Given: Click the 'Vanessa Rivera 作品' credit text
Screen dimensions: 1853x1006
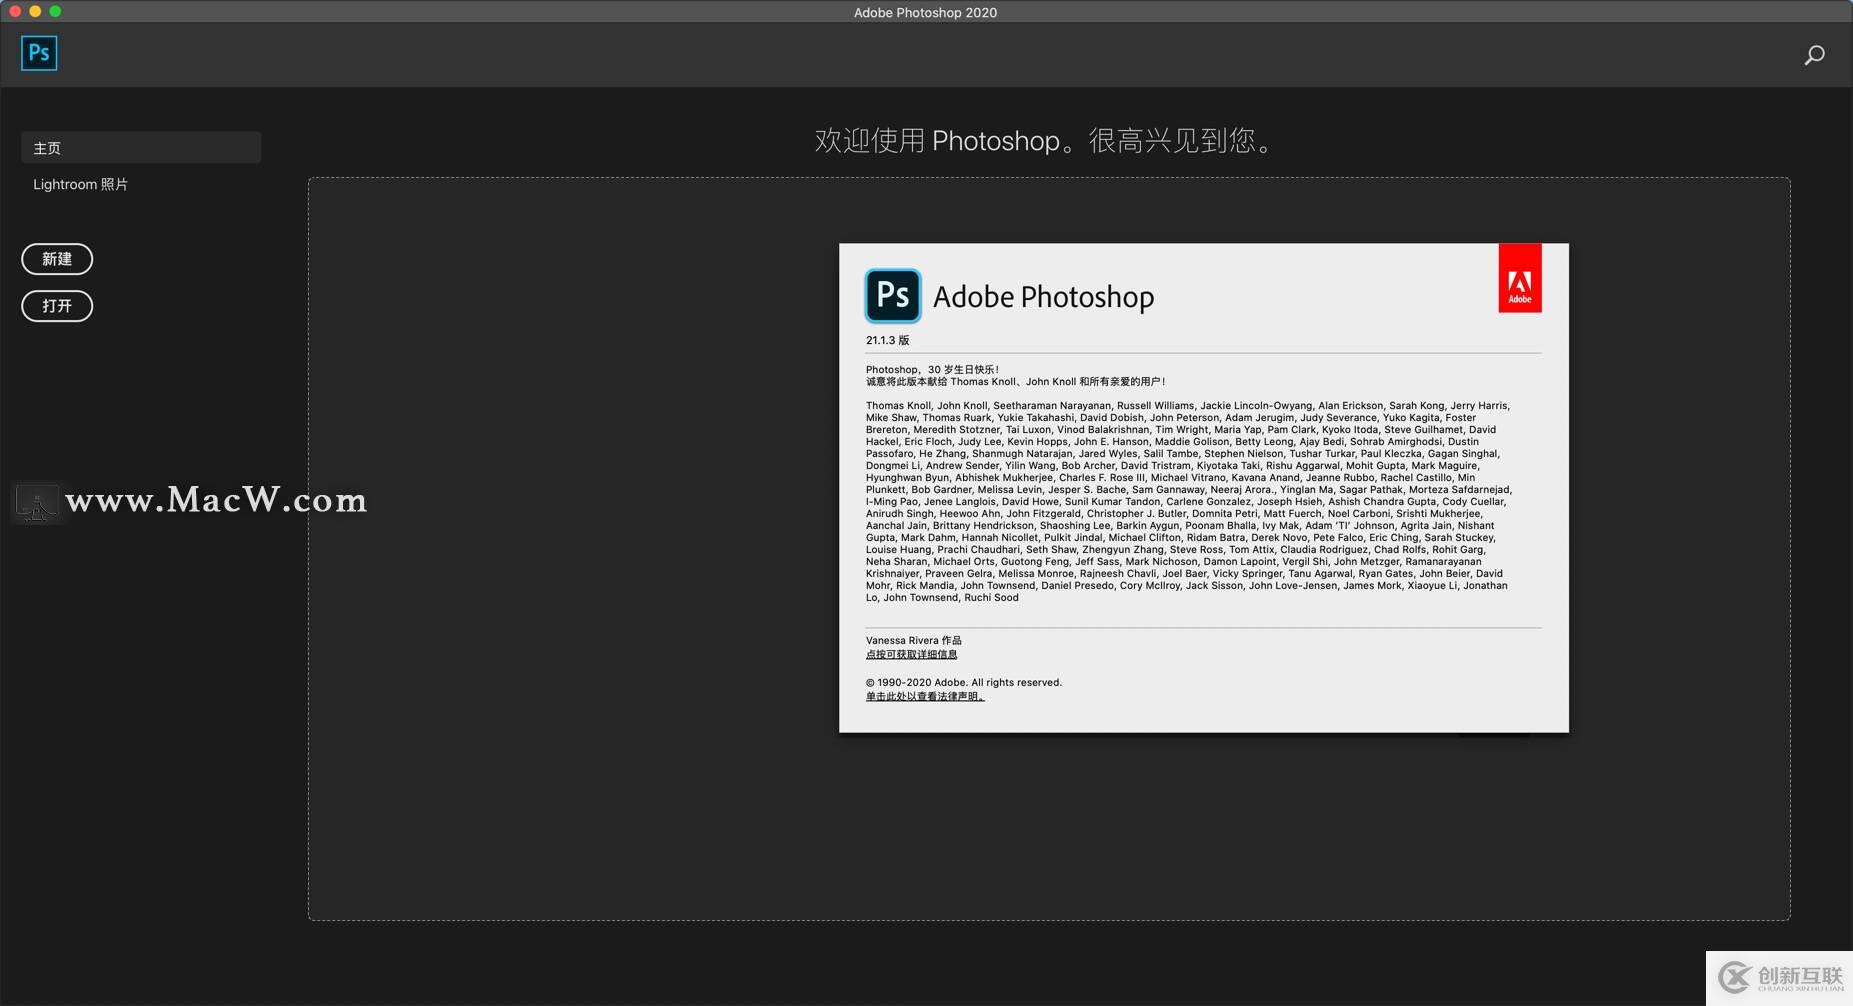Looking at the screenshot, I should (x=914, y=640).
